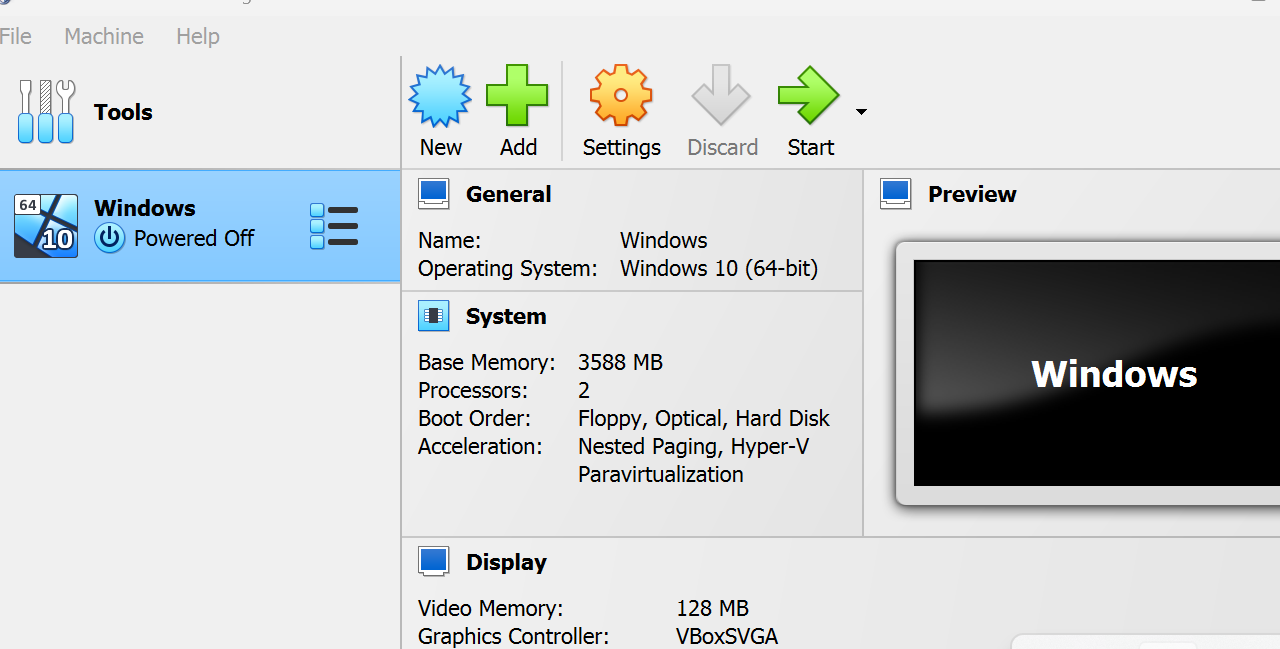1280x649 pixels.
Task: Open the Machine menu
Action: point(104,36)
